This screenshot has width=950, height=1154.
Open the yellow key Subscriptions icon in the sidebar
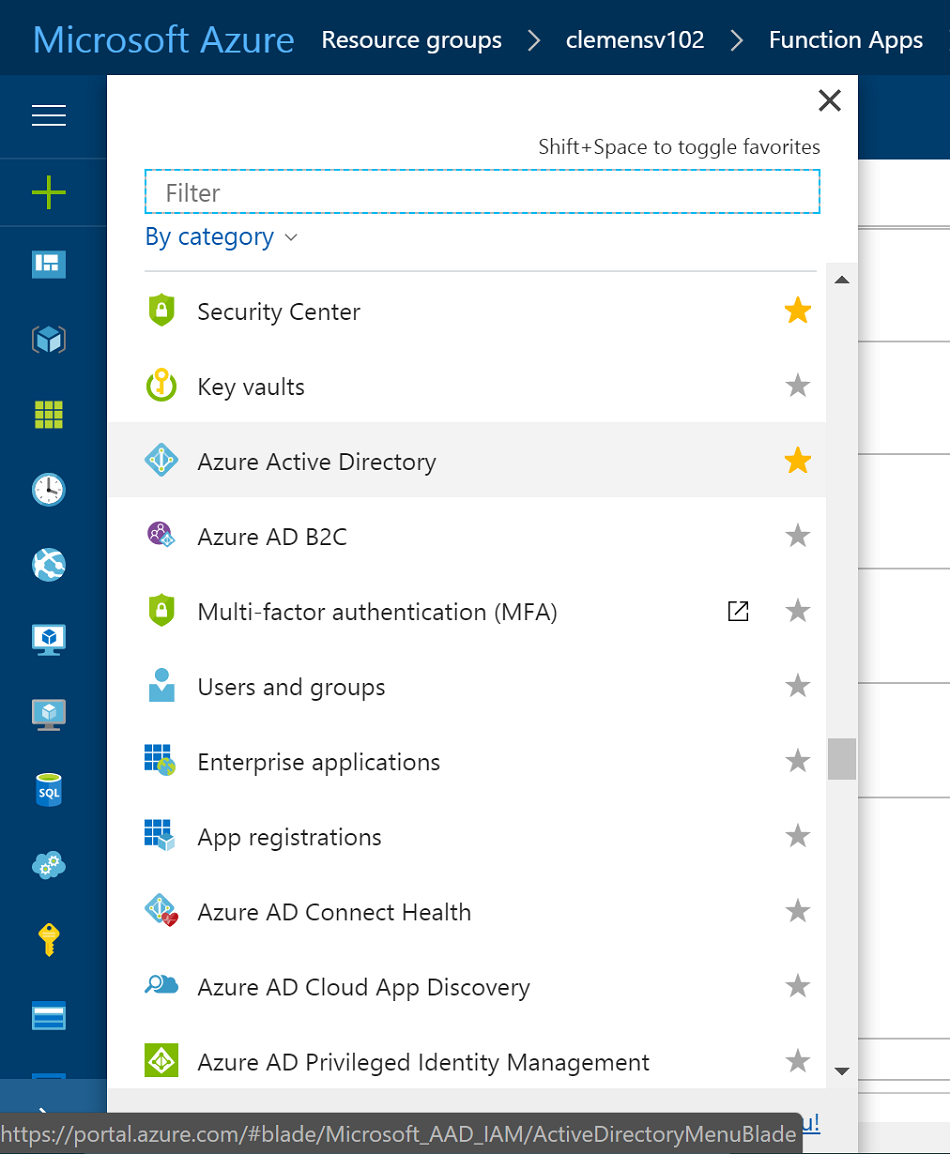click(49, 940)
